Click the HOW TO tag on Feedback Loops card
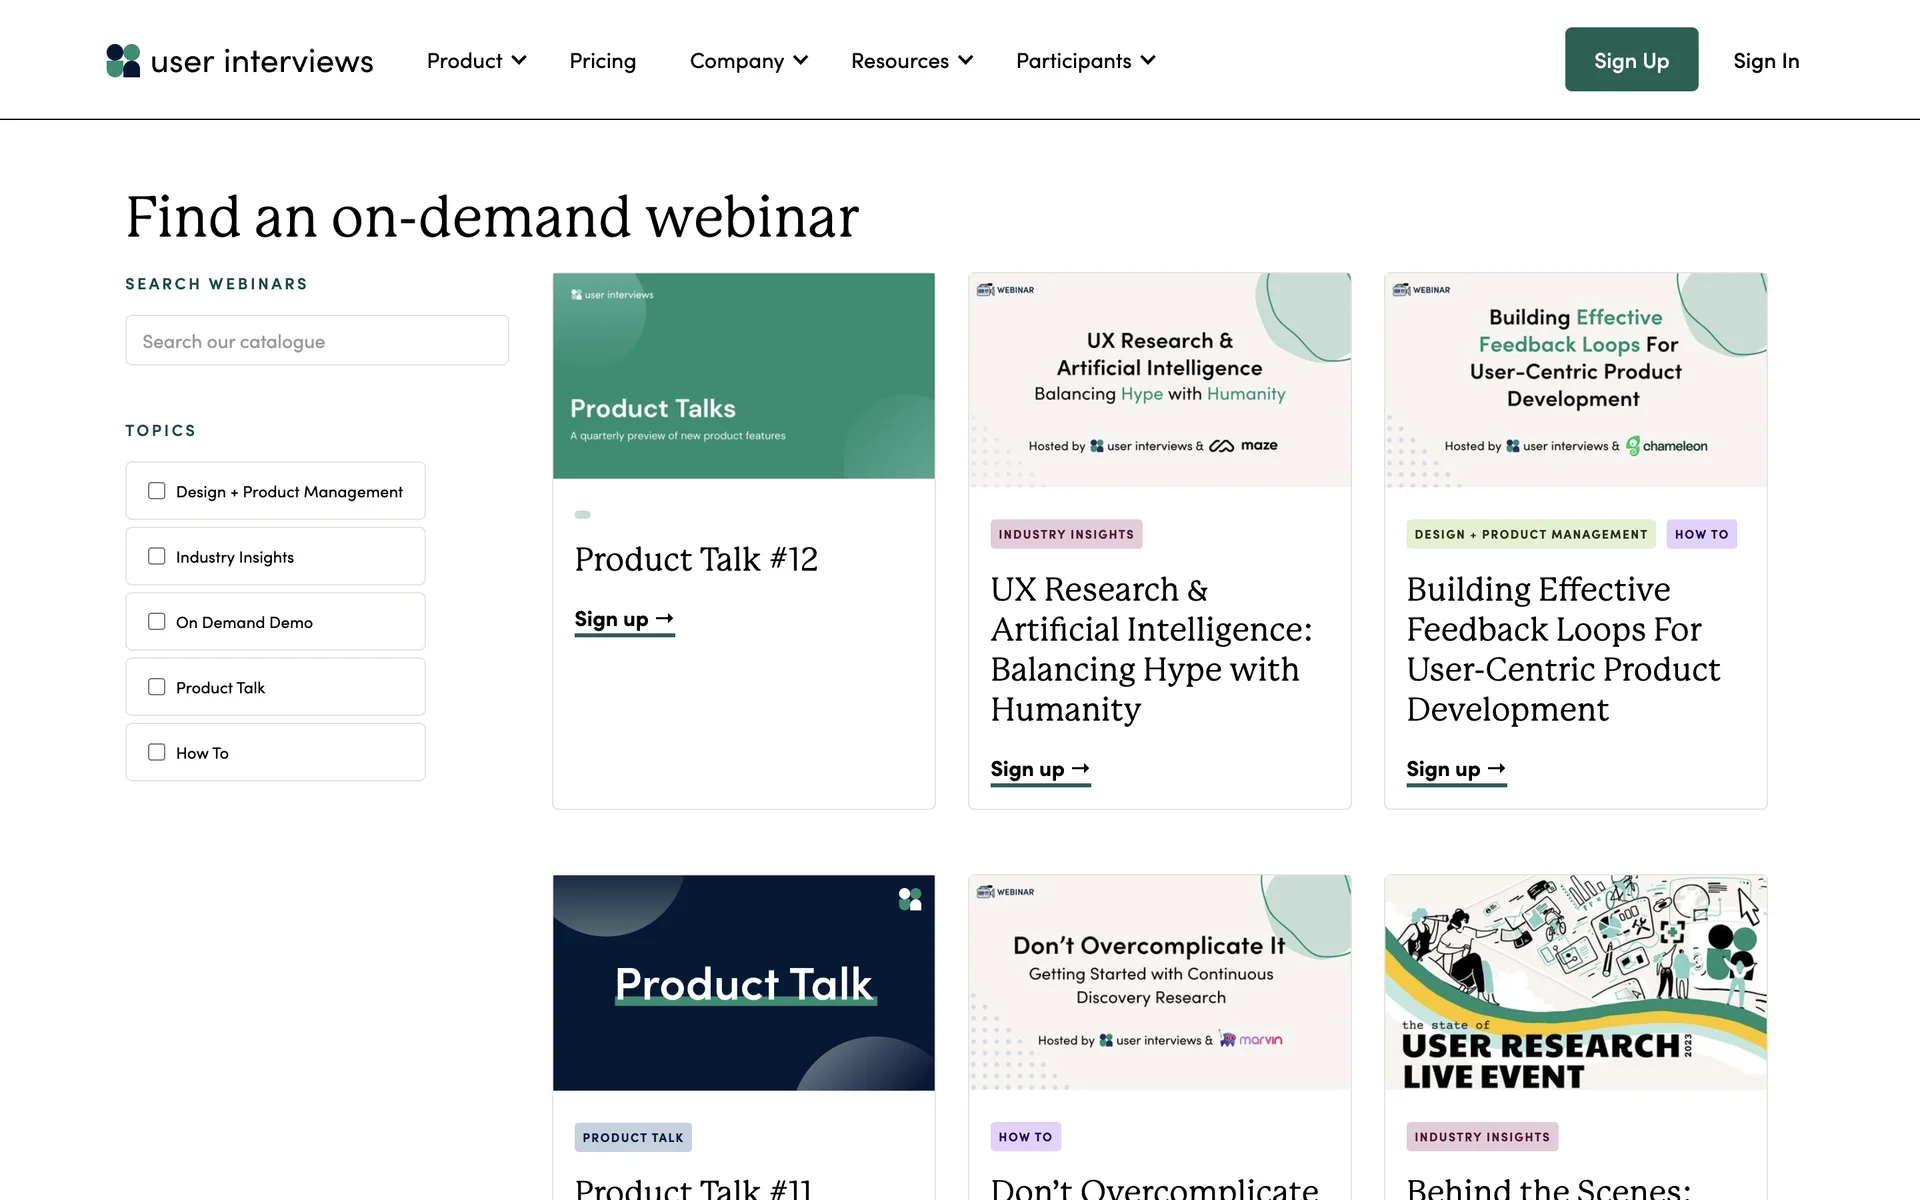 point(1701,534)
